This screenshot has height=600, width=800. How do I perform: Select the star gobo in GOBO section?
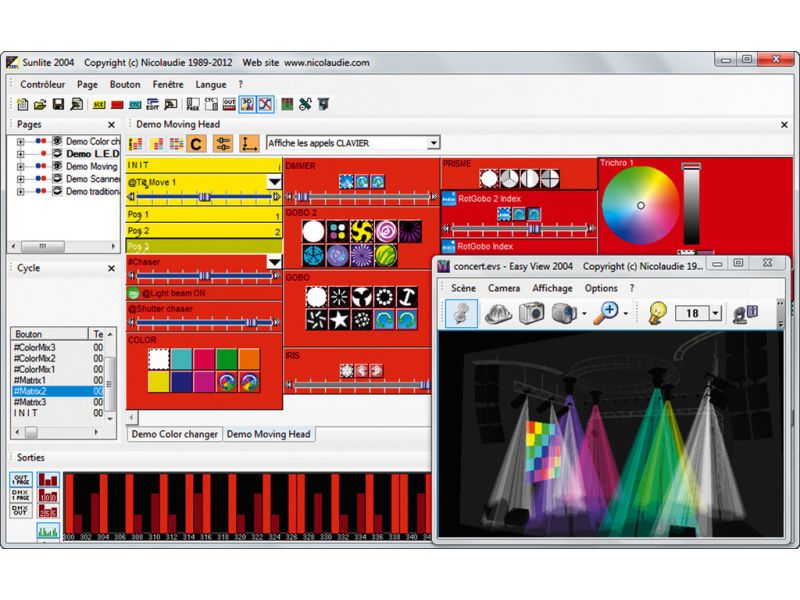pyautogui.click(x=339, y=320)
